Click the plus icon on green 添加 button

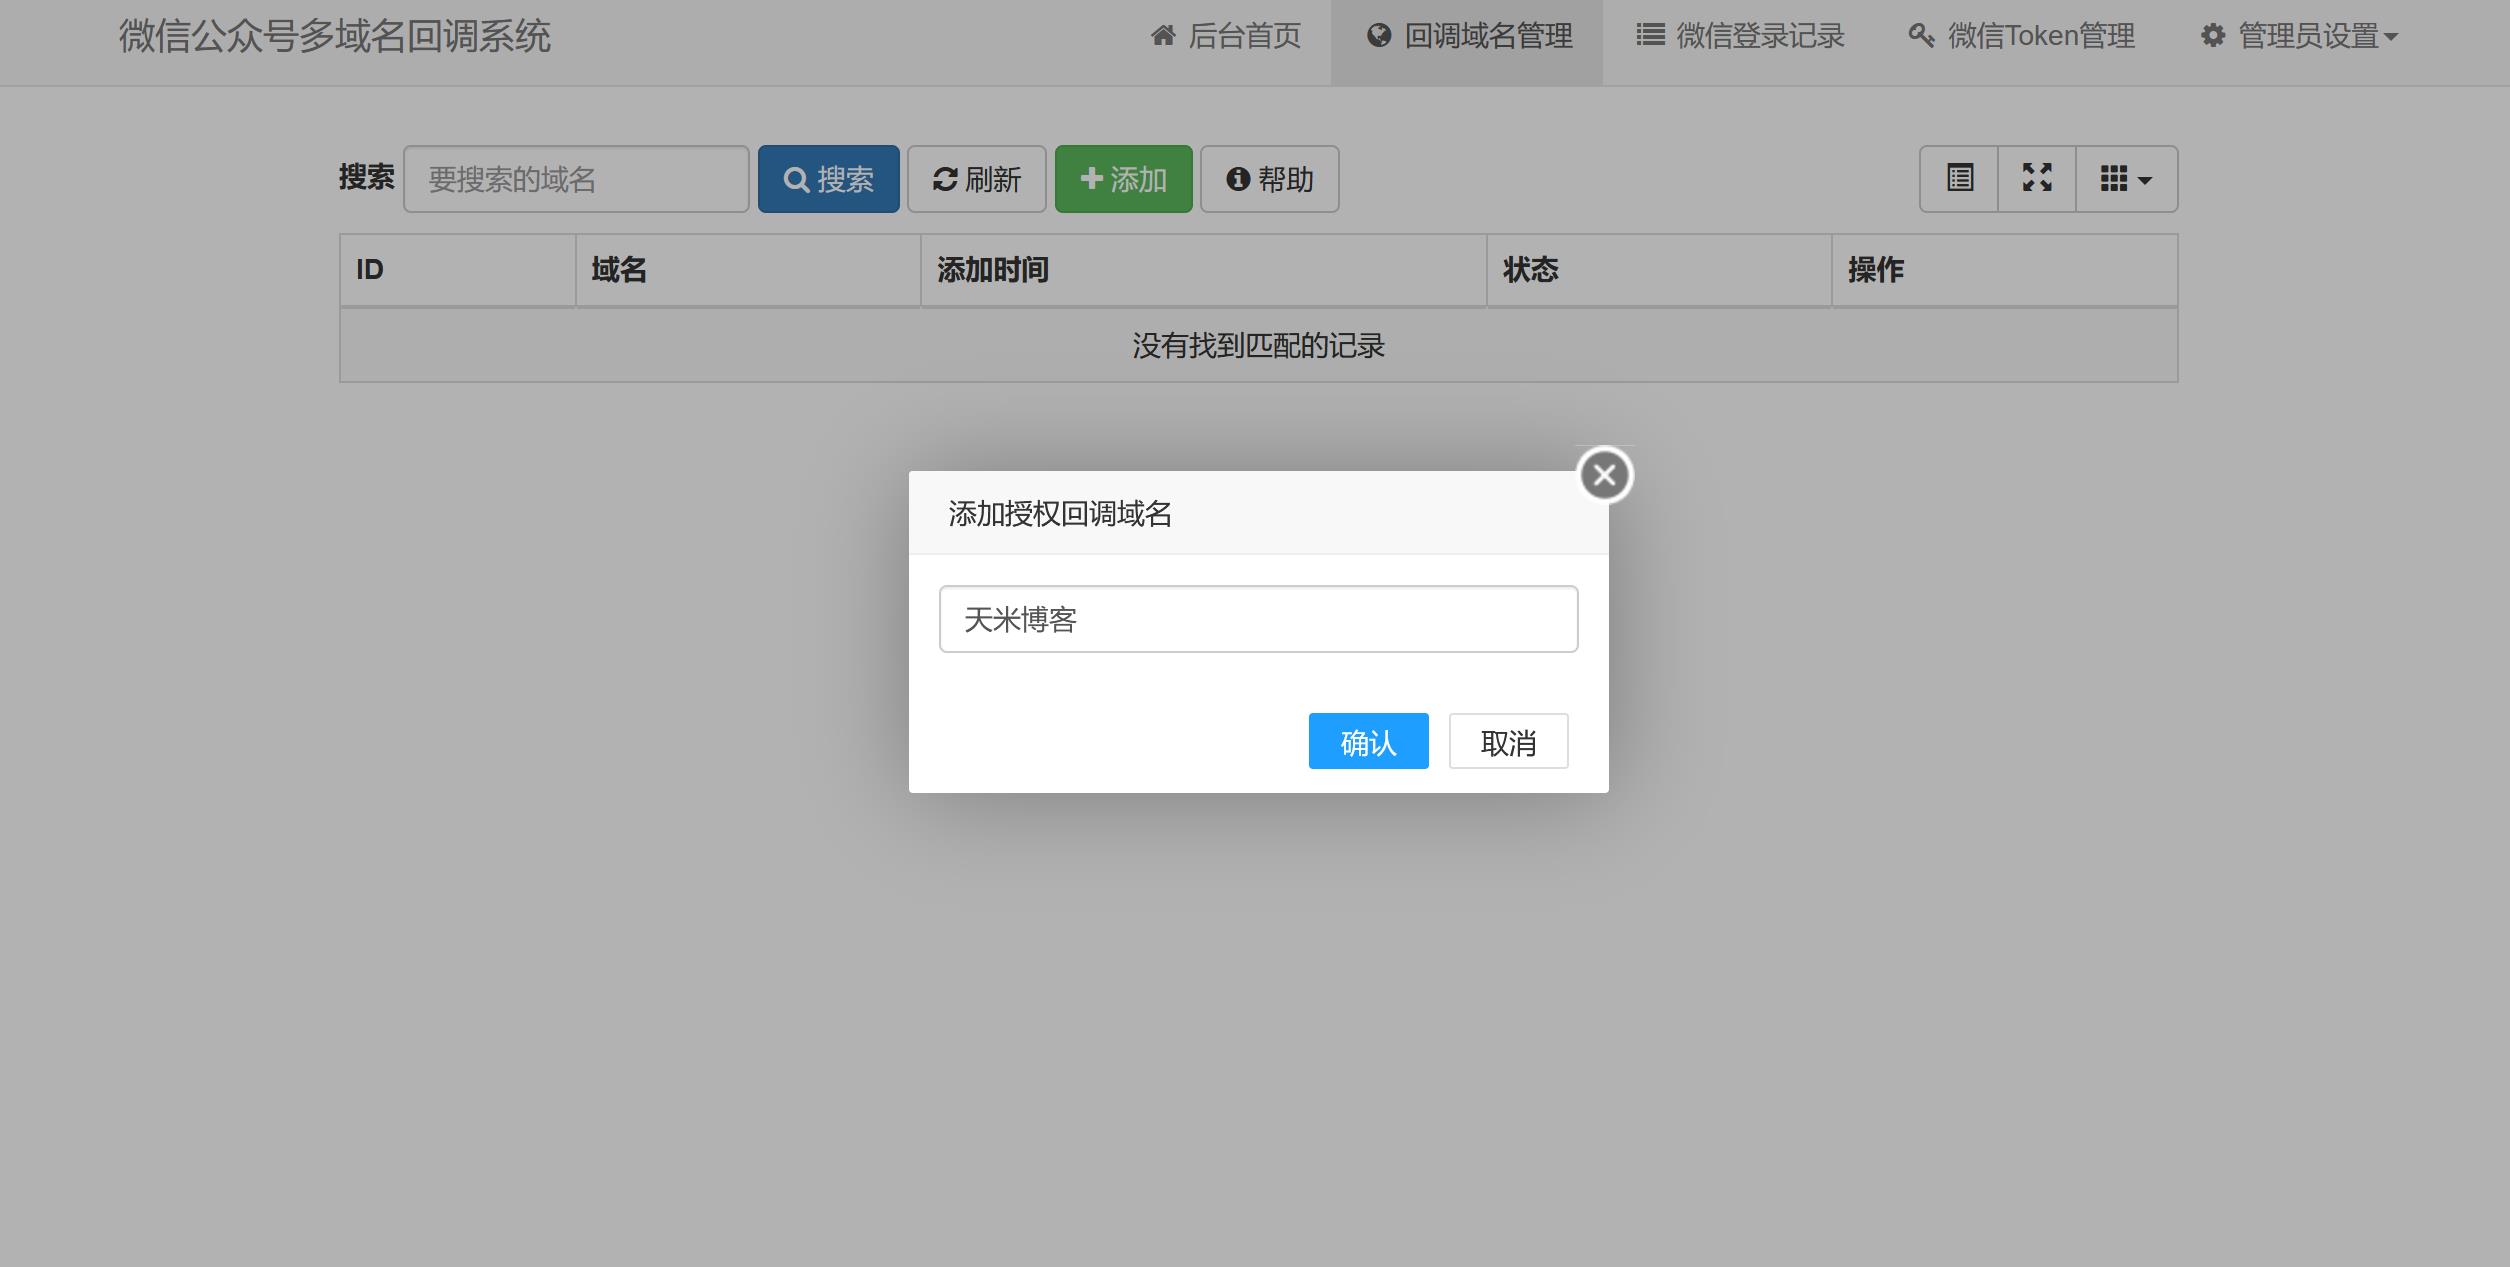click(1090, 179)
